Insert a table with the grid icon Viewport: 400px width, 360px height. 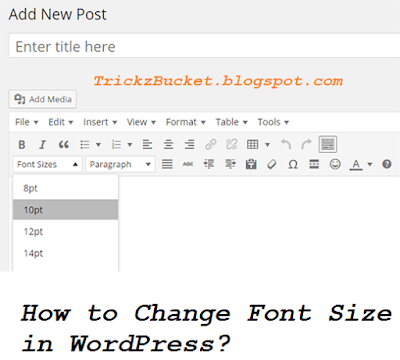tap(252, 145)
